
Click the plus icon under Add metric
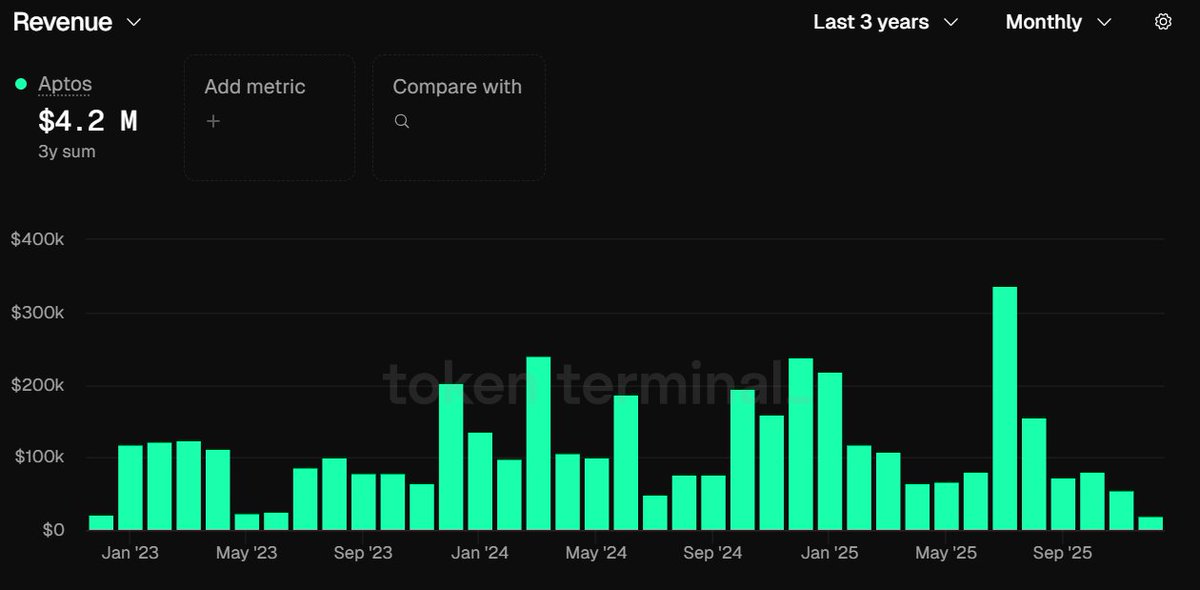pyautogui.click(x=211, y=121)
